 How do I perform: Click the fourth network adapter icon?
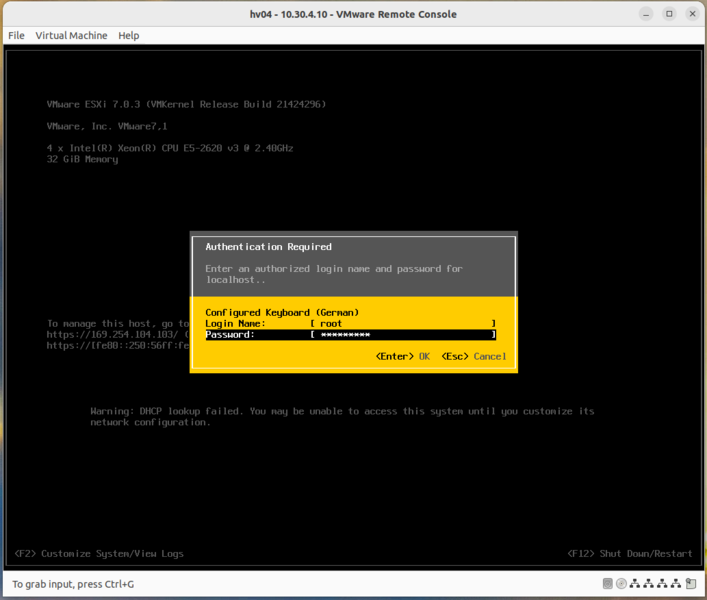point(677,584)
